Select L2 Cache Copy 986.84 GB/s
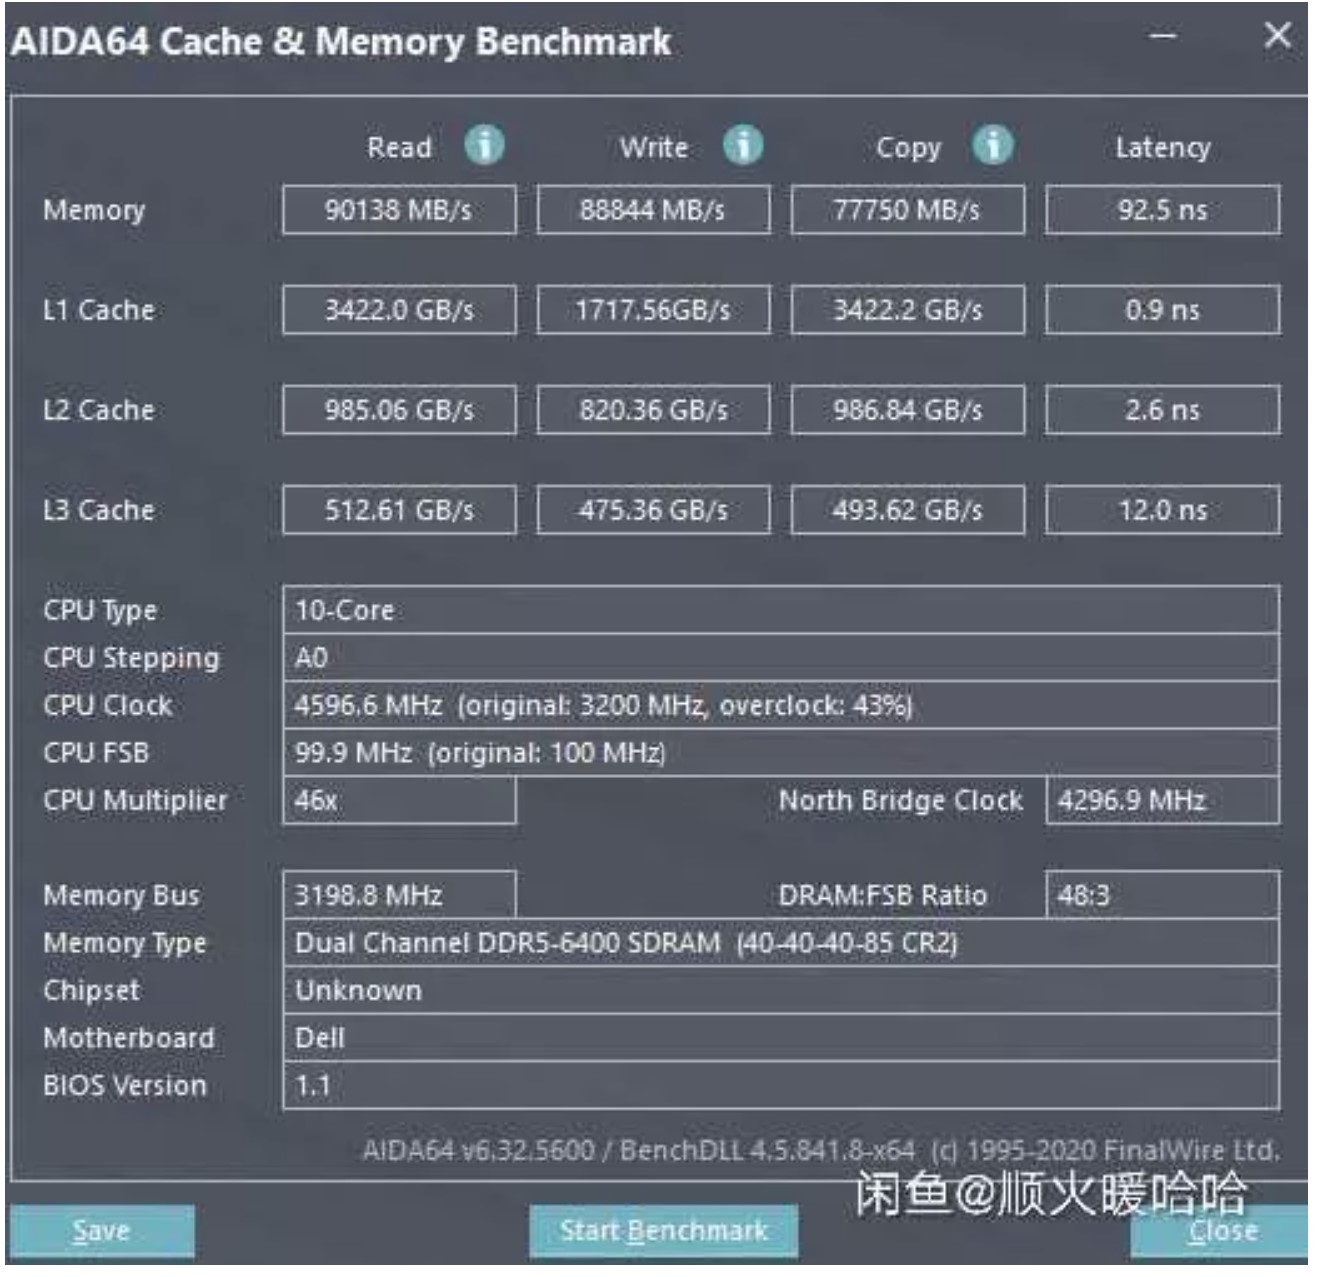The height and width of the screenshot is (1277, 1325). tap(907, 410)
